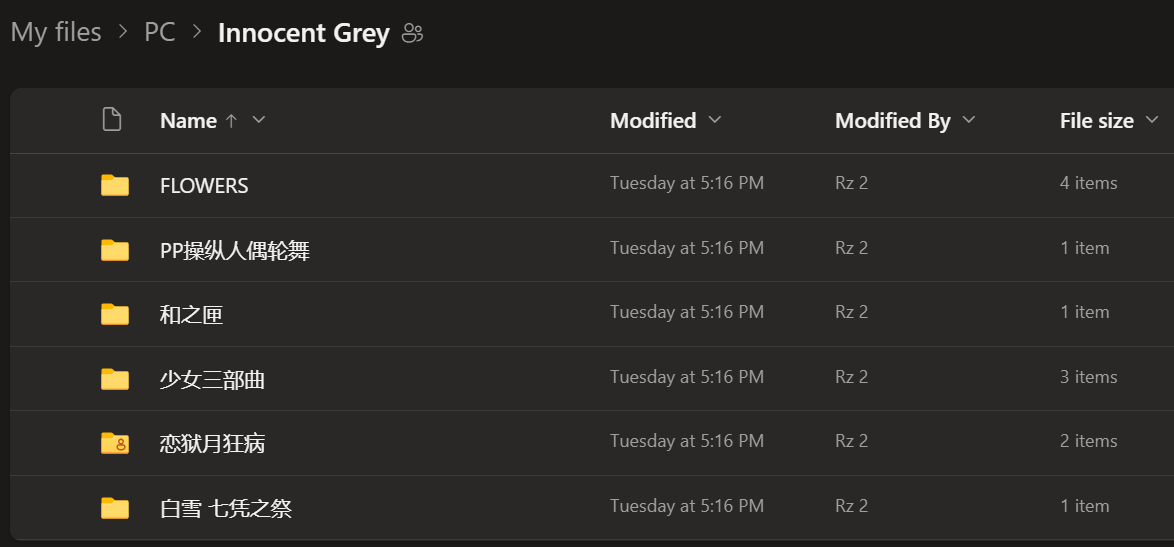Click the shared 恋狱月狂病 folder icon
This screenshot has height=547, width=1174.
coord(115,443)
